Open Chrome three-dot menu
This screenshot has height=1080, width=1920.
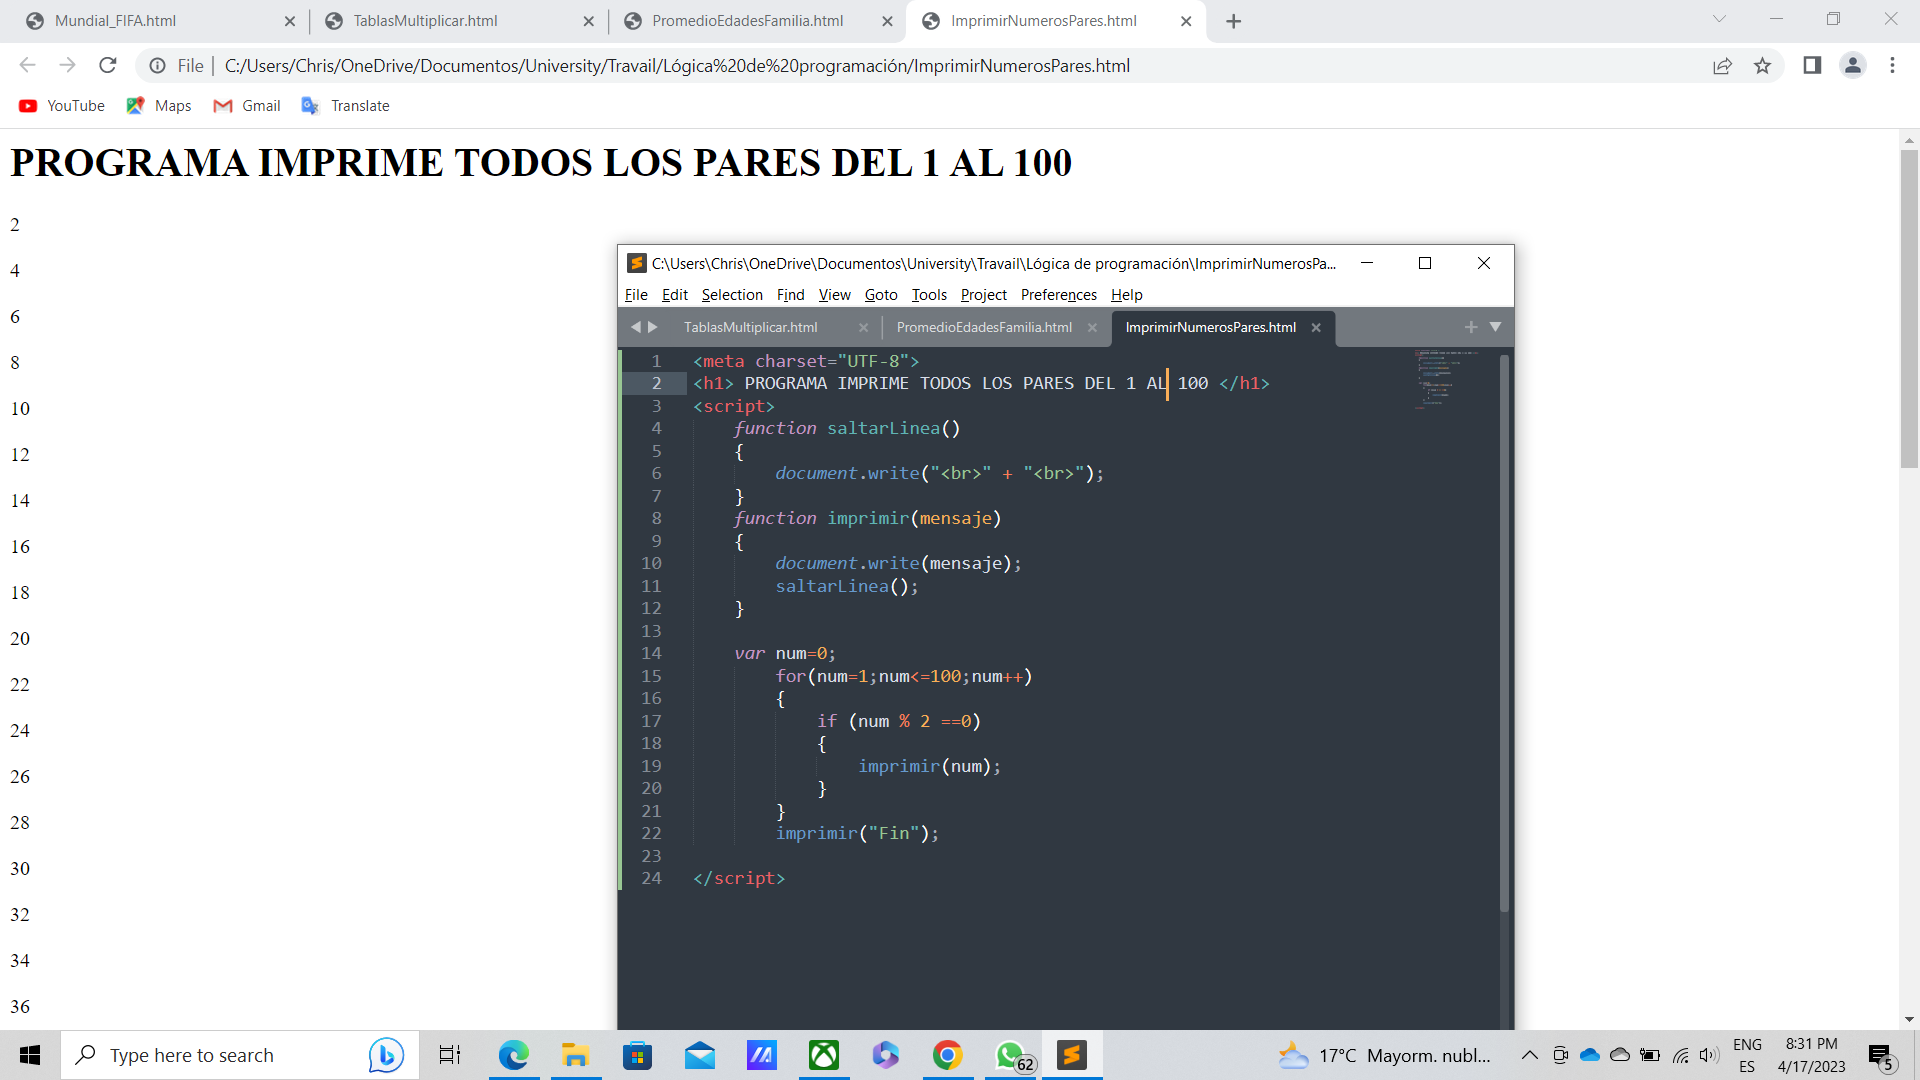(1892, 65)
